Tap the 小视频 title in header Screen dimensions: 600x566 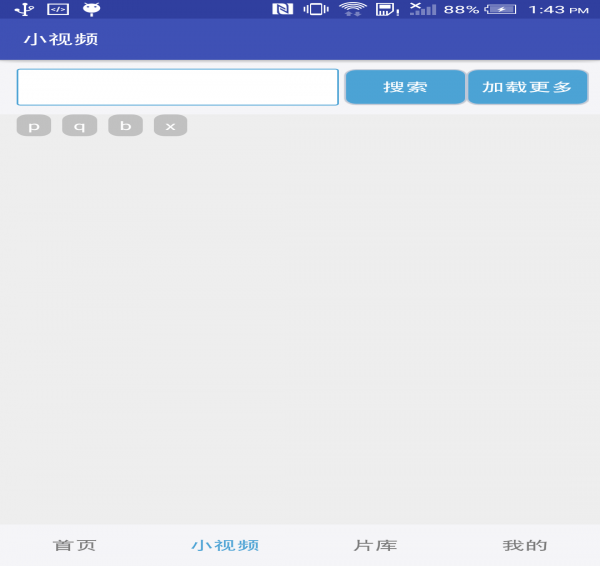point(61,39)
